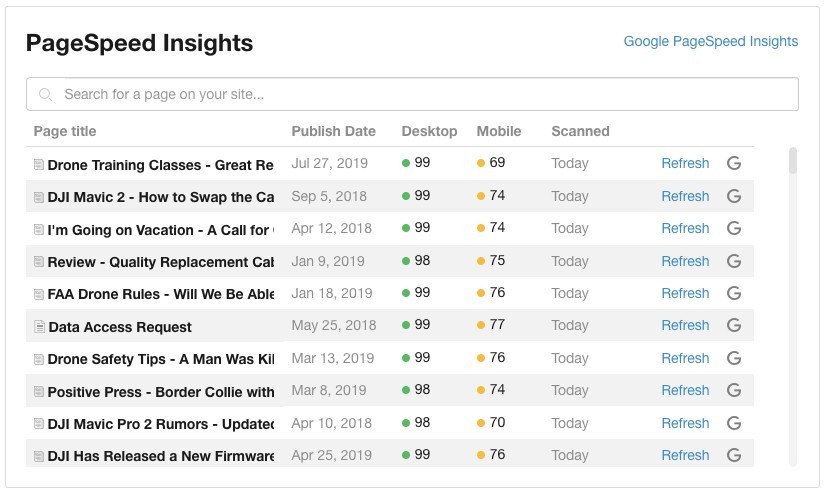This screenshot has height=492, width=826.
Task: Open Data Access Request title
Action: 120,327
